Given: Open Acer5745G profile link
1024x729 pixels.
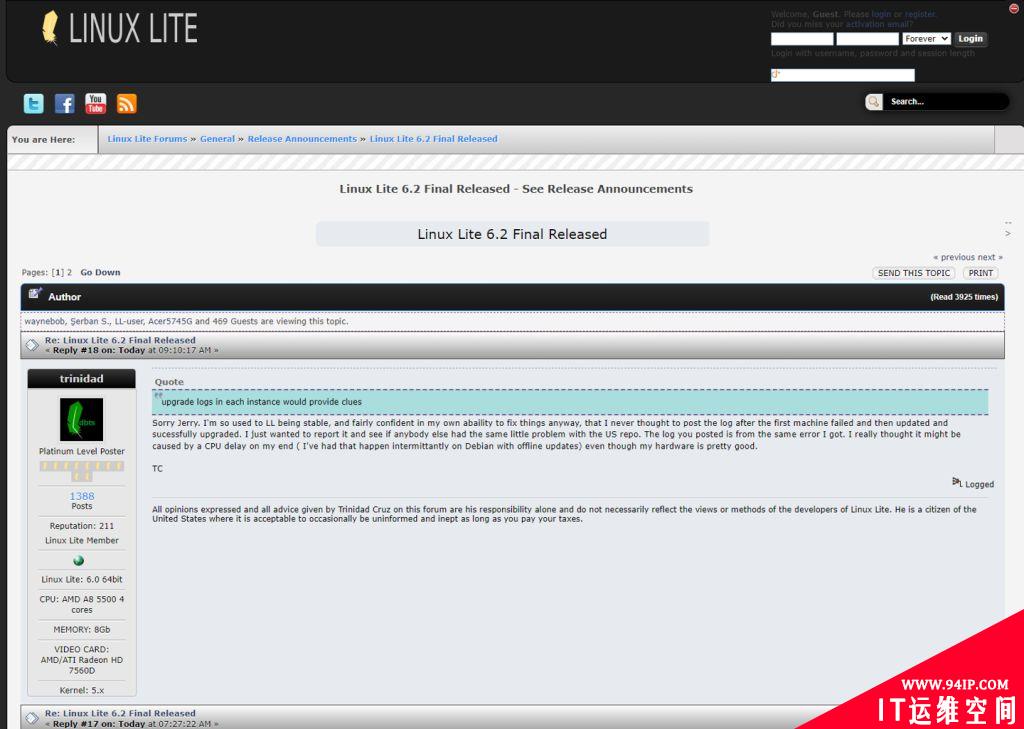Looking at the screenshot, I should click(170, 321).
